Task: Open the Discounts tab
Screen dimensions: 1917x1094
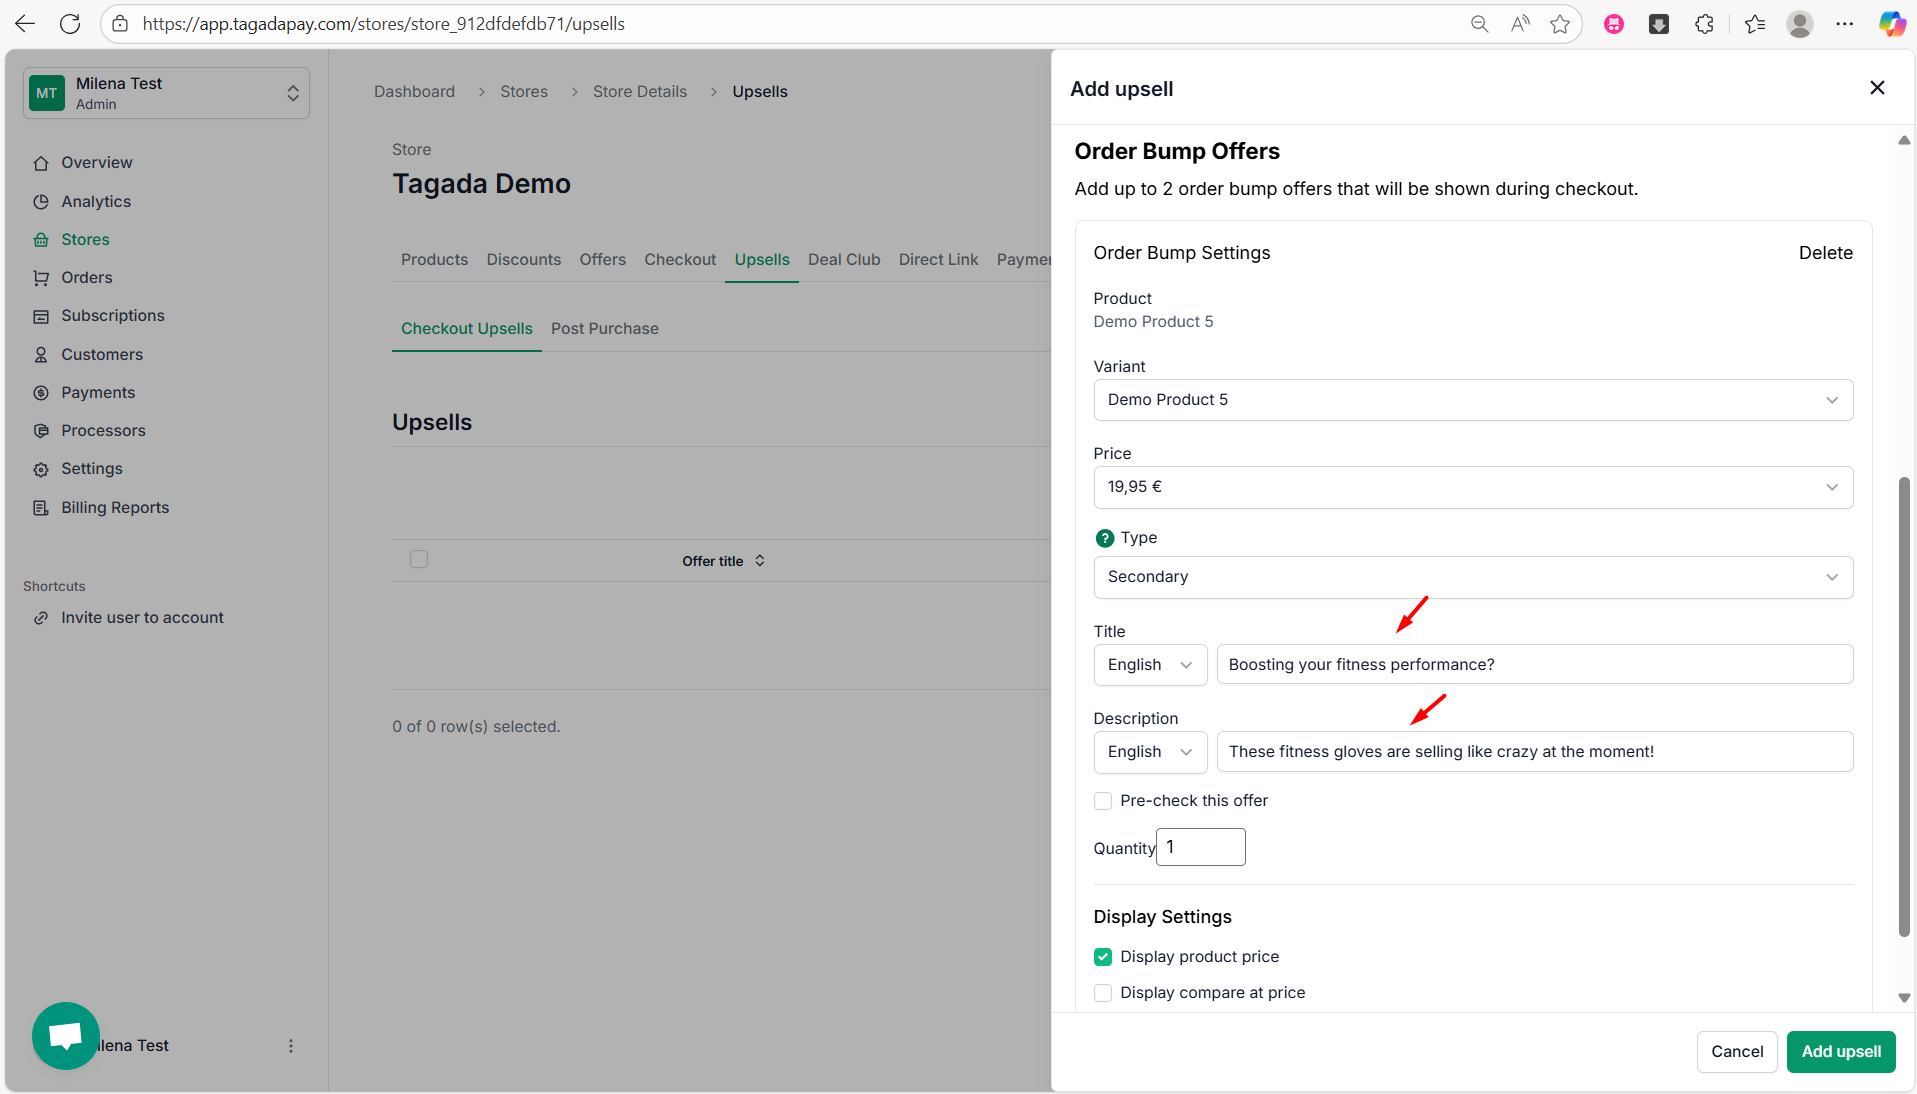Action: 524,260
